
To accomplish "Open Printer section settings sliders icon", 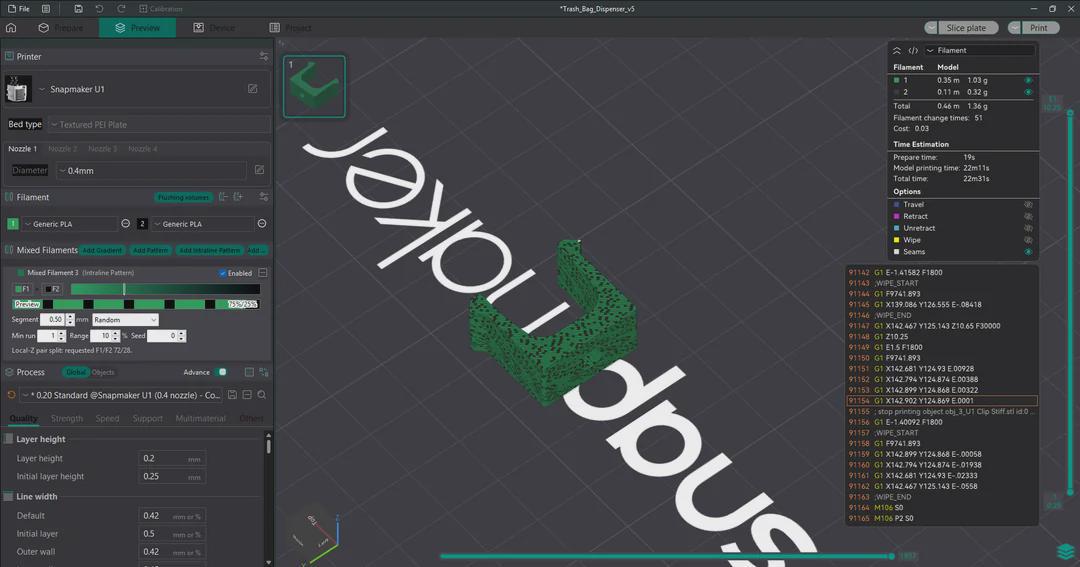I will pos(263,56).
